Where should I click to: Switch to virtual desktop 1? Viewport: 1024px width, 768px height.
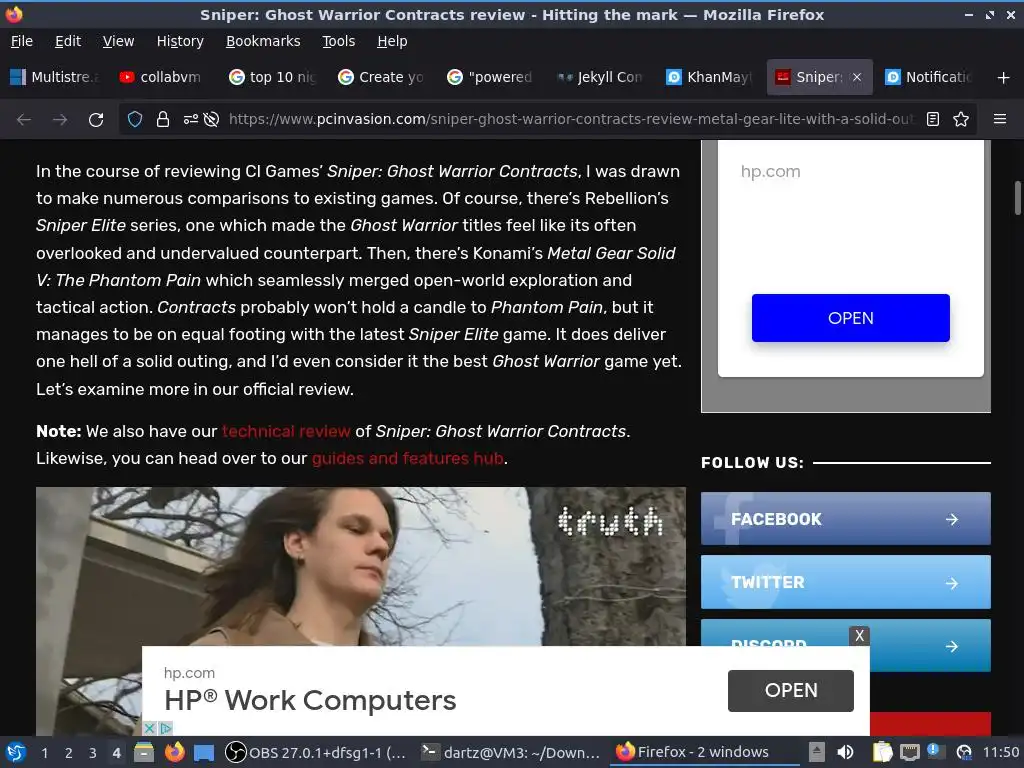(x=44, y=752)
